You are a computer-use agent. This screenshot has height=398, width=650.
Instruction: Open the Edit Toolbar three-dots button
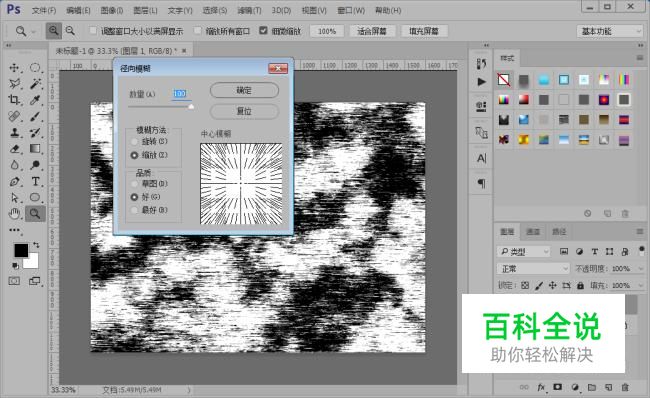[15, 230]
